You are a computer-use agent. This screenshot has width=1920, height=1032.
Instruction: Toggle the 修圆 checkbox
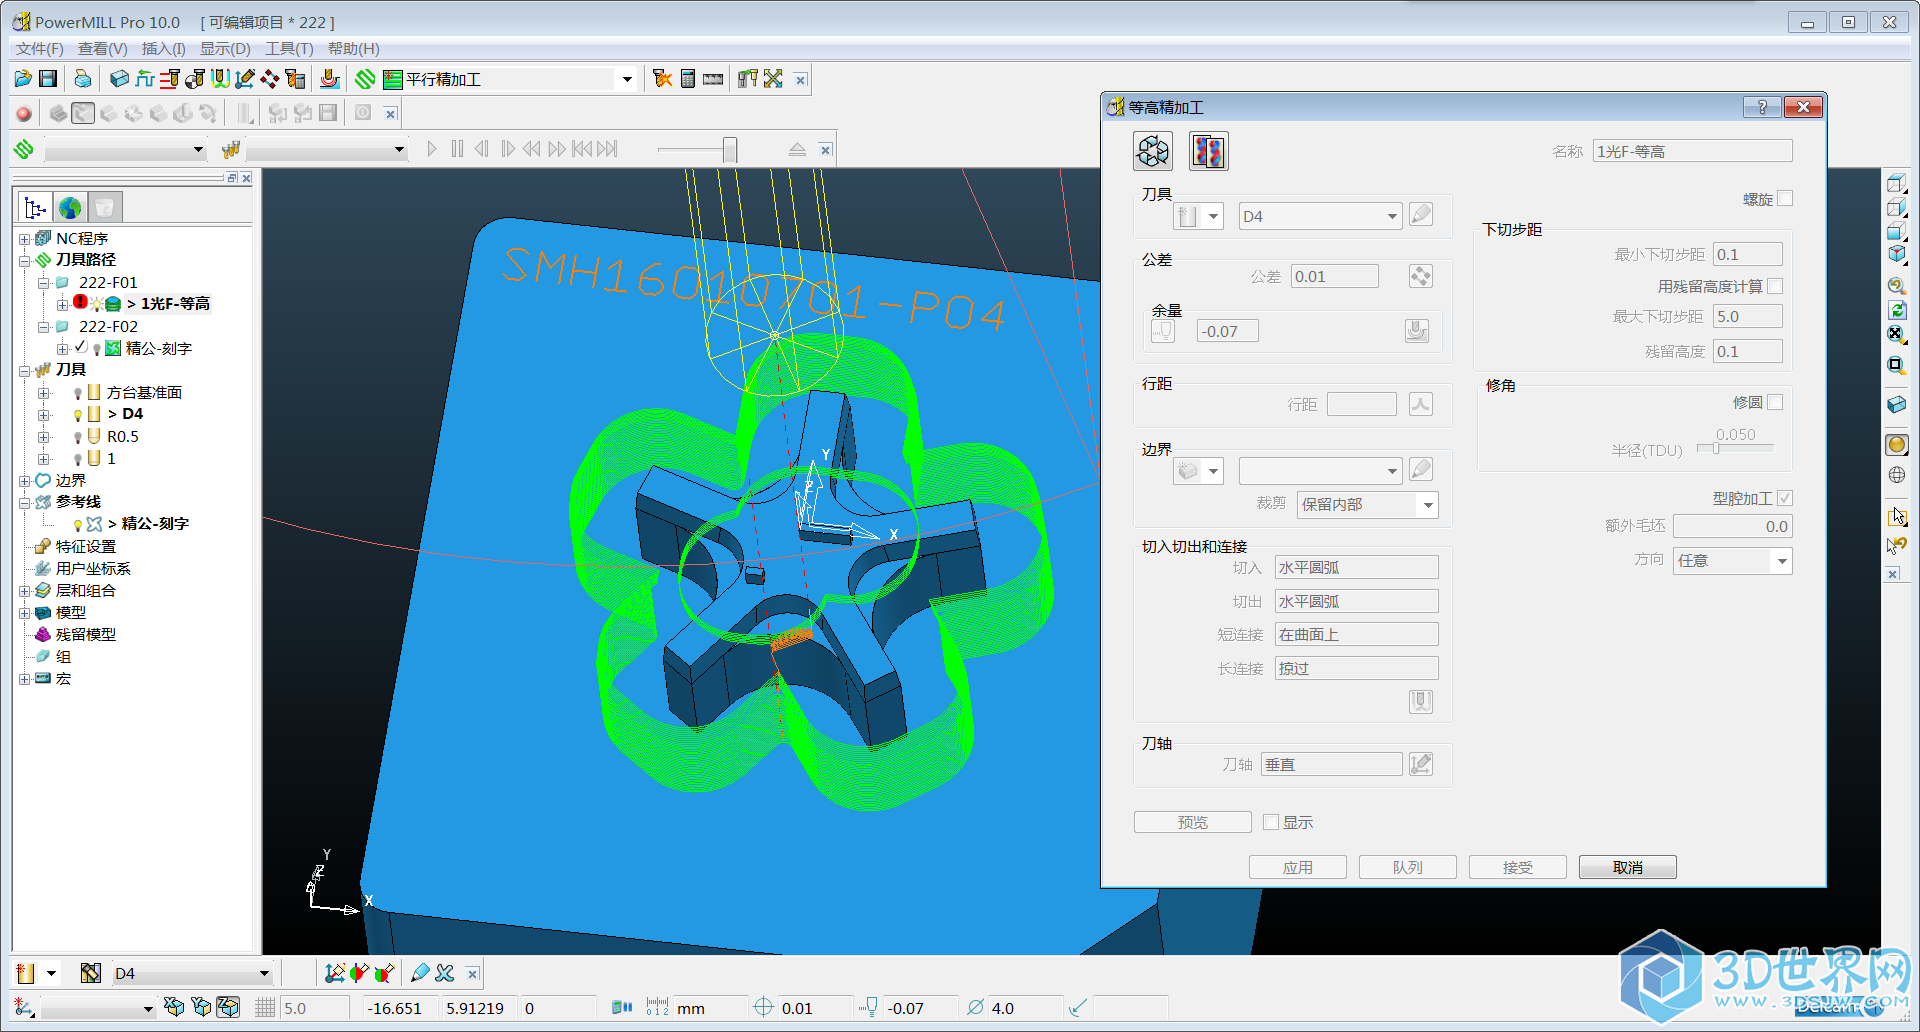(1775, 402)
